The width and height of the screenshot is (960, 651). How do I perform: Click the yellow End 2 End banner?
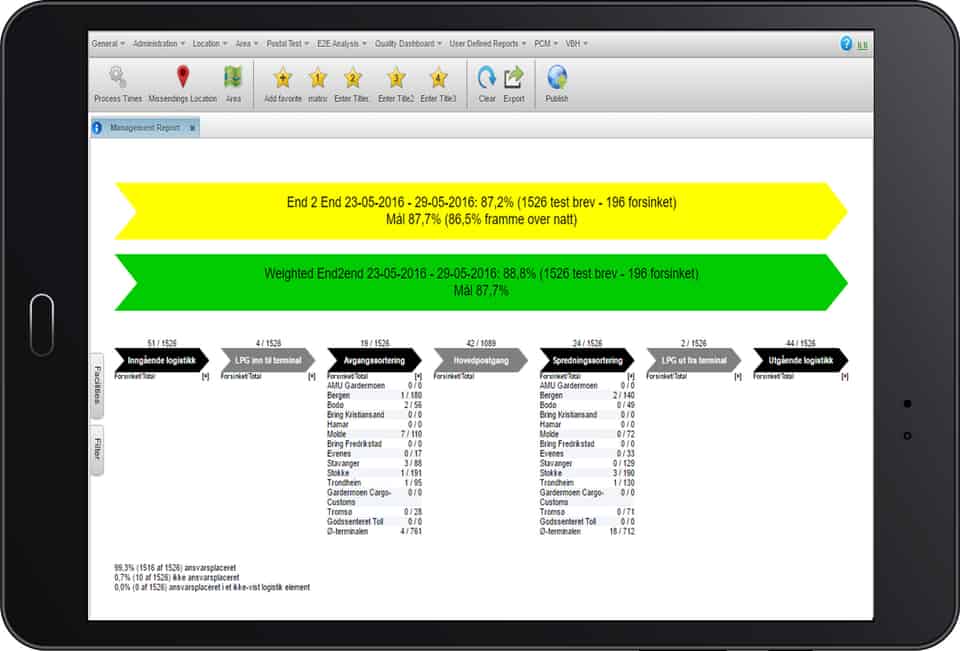[481, 211]
